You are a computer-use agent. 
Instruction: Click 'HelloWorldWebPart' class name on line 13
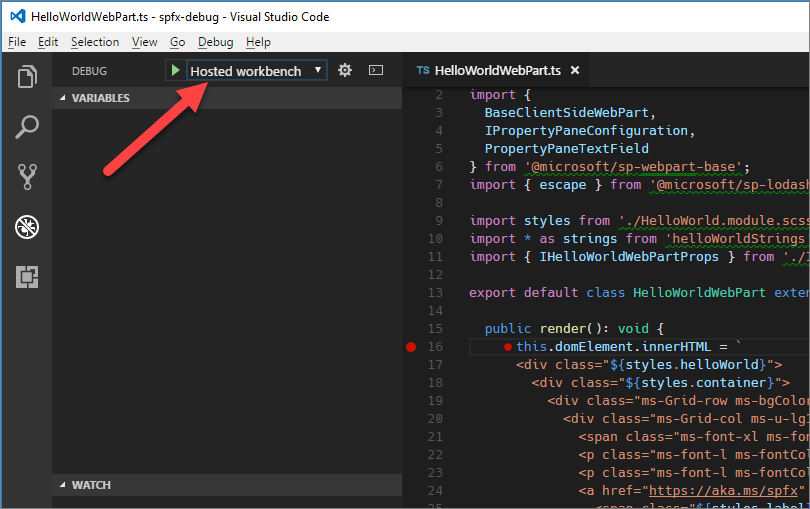pos(699,292)
